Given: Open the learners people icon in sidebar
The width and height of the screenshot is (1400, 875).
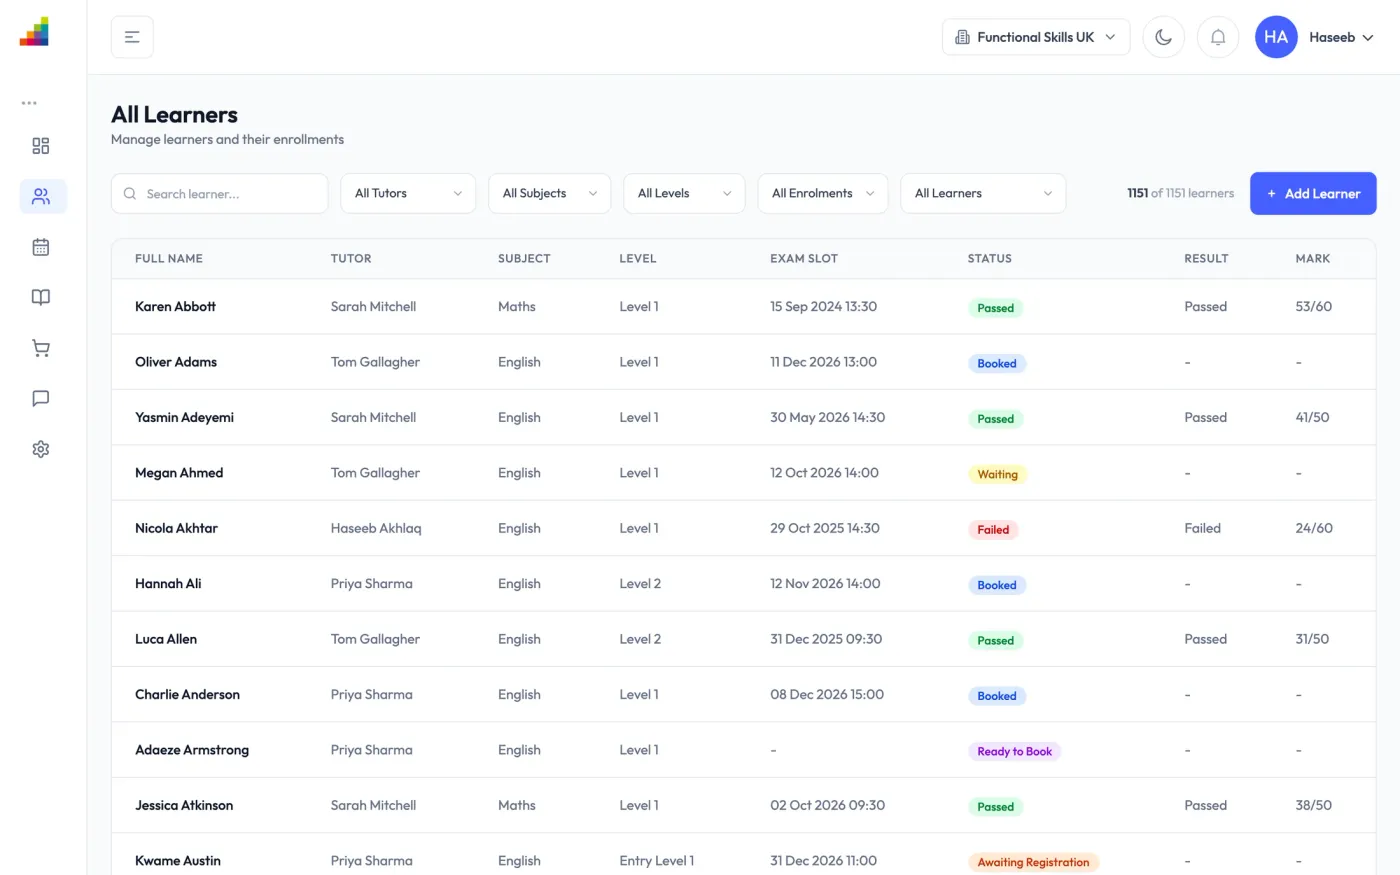Looking at the screenshot, I should (42, 197).
